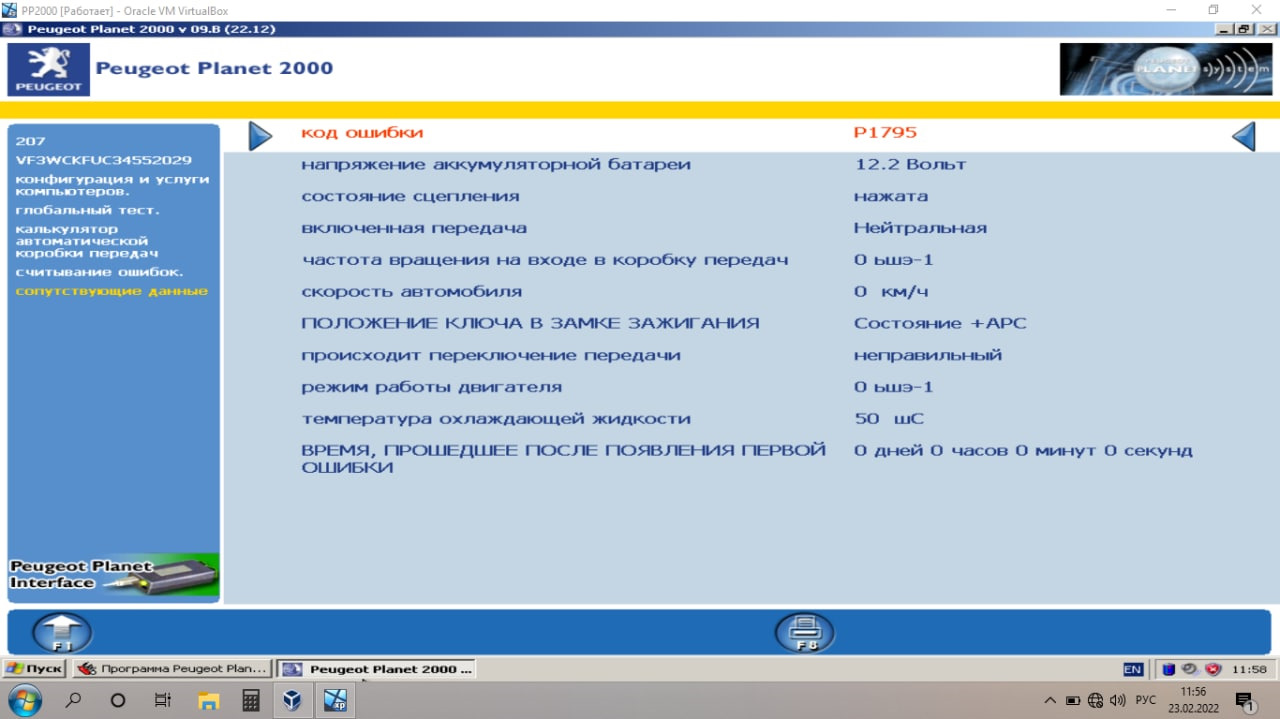Click the Peugeot lion logo
Viewport: 1280px width, 719px height.
(48, 70)
